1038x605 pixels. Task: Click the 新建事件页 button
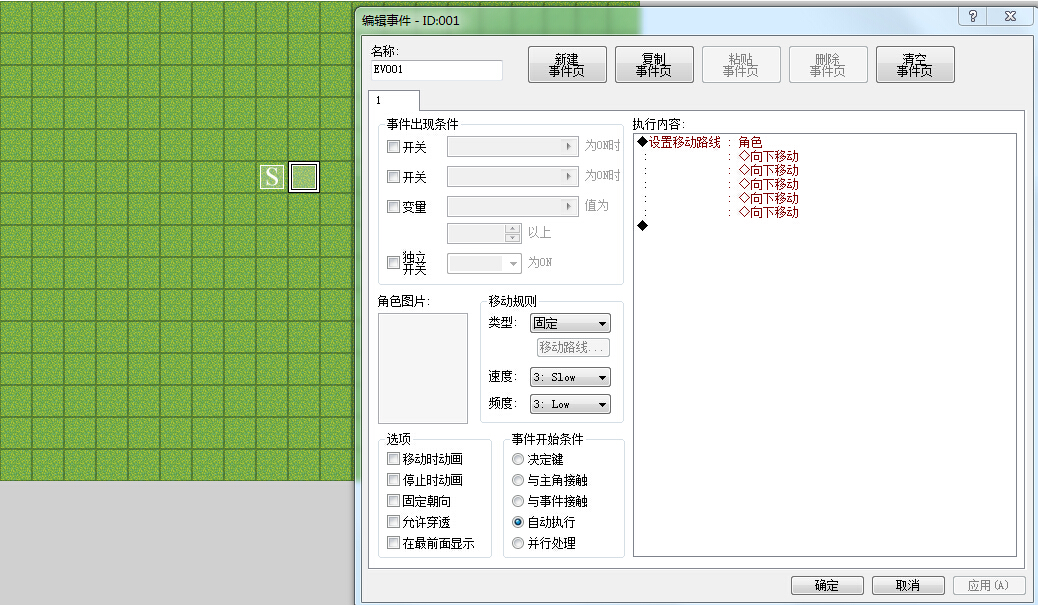[x=567, y=65]
